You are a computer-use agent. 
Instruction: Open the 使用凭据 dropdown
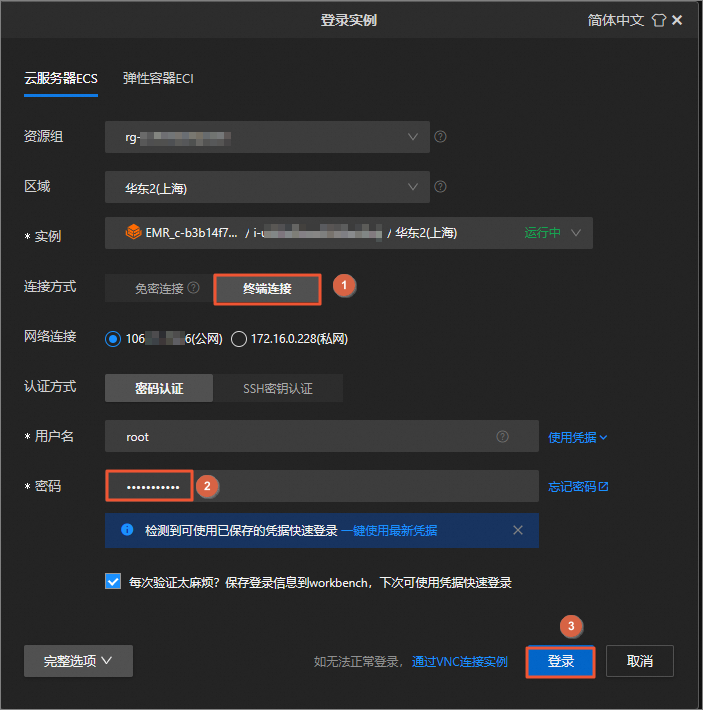(578, 437)
